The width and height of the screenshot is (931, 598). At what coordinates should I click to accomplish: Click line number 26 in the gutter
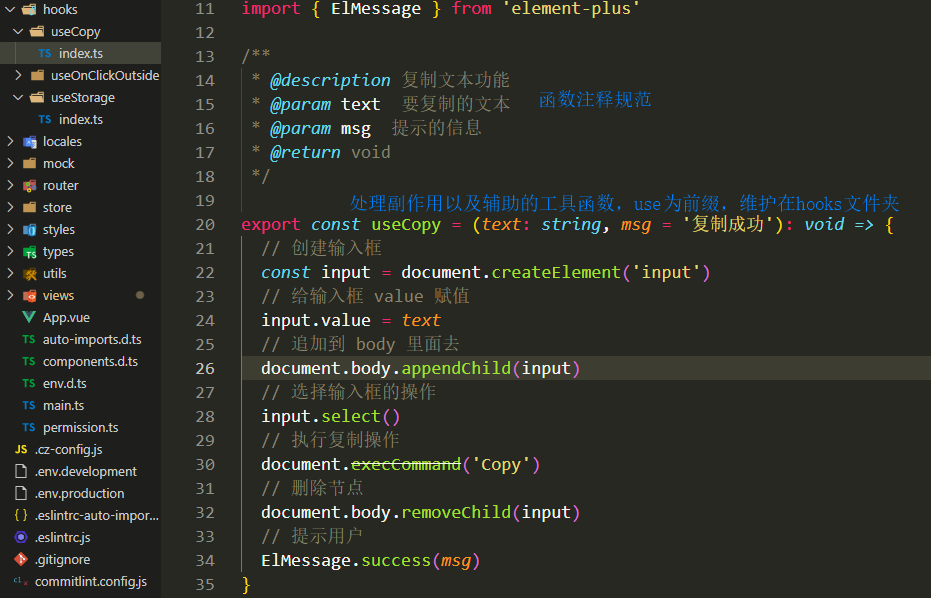click(x=205, y=369)
